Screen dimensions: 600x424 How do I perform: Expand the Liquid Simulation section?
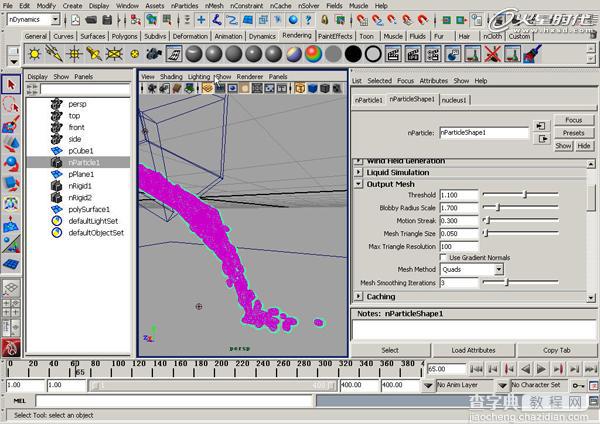coord(358,172)
